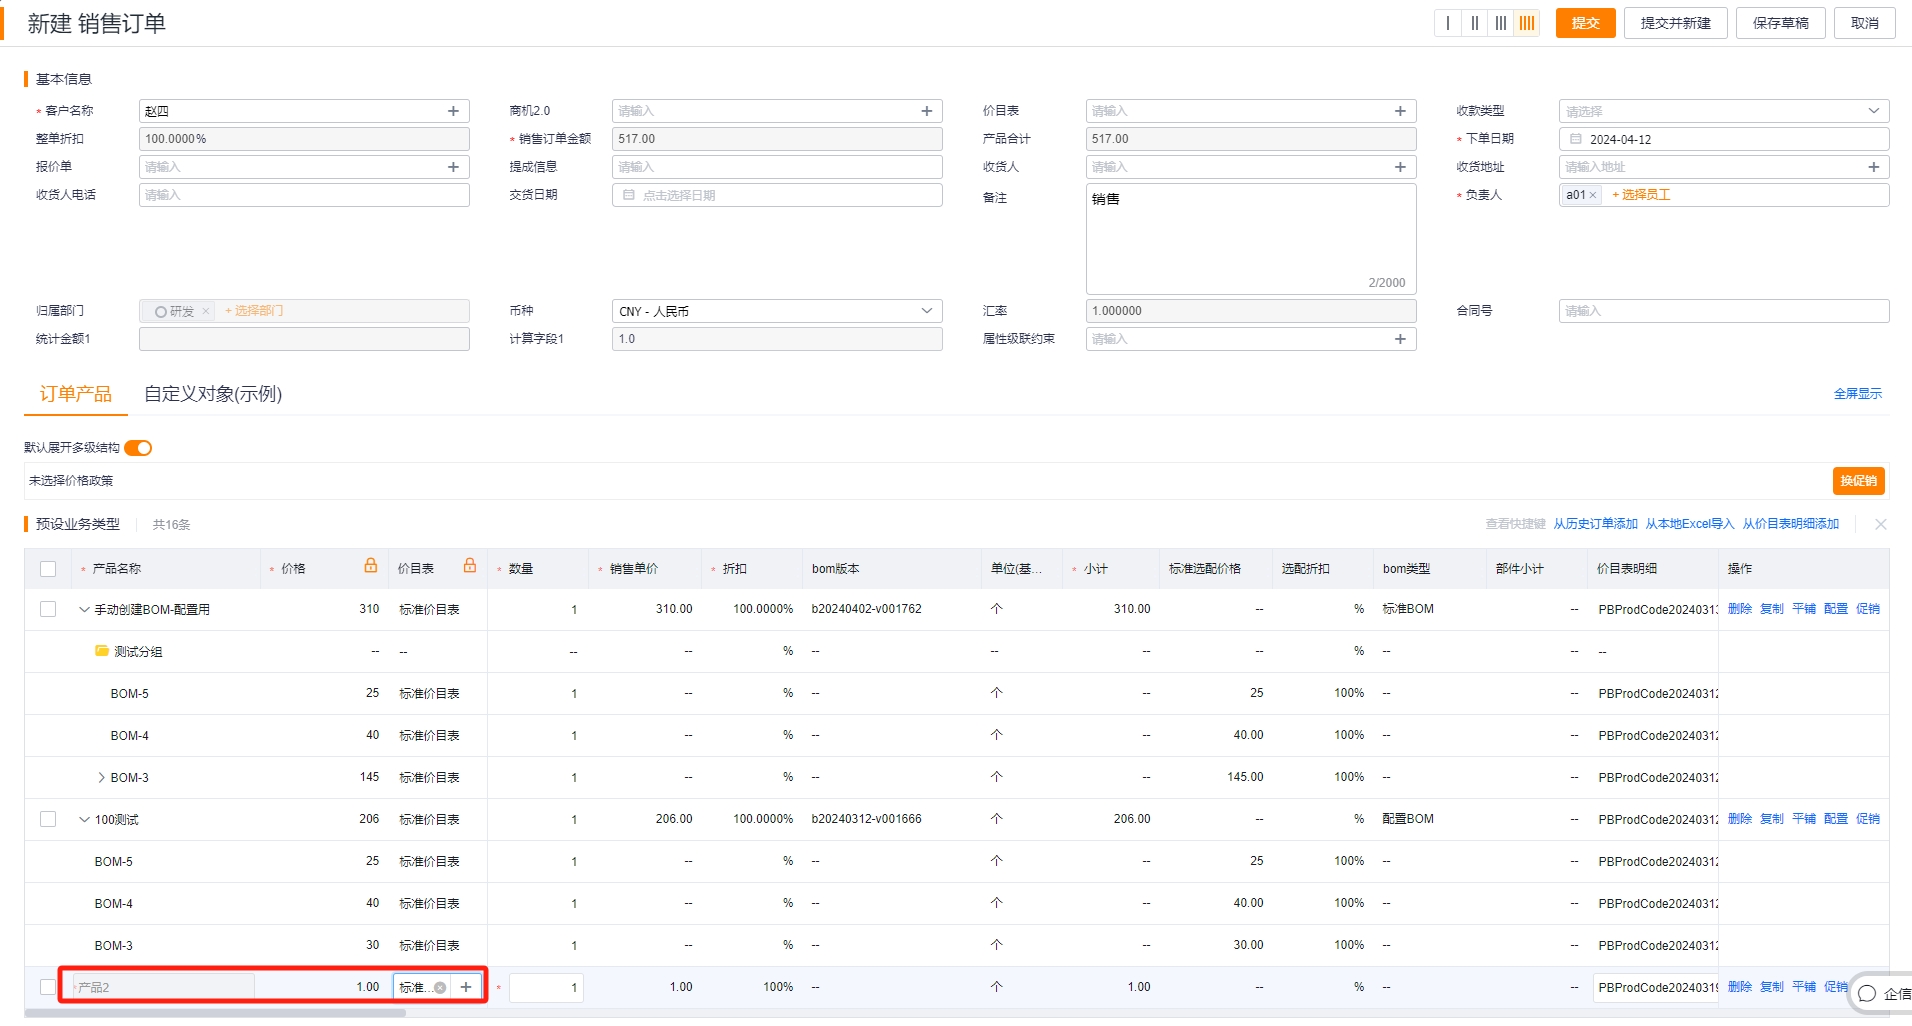Viewport: 1912px width, 1026px height.
Task: Check the select-all checkbox in table header
Action: (48, 569)
